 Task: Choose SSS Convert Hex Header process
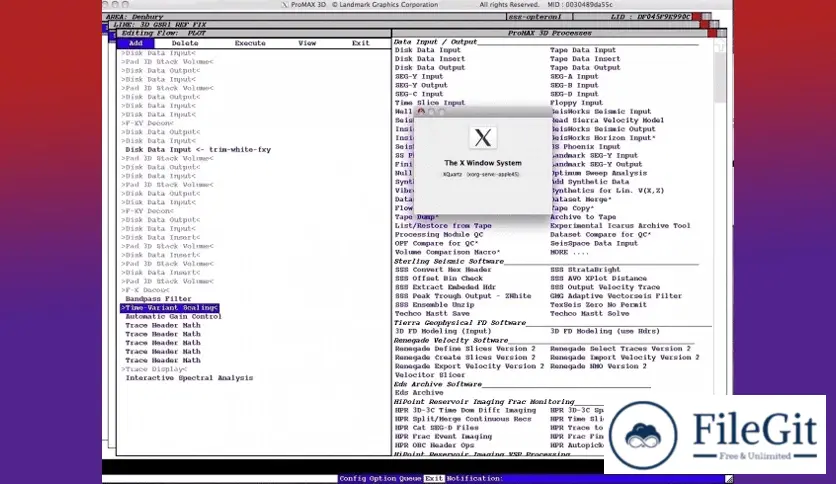(x=443, y=270)
